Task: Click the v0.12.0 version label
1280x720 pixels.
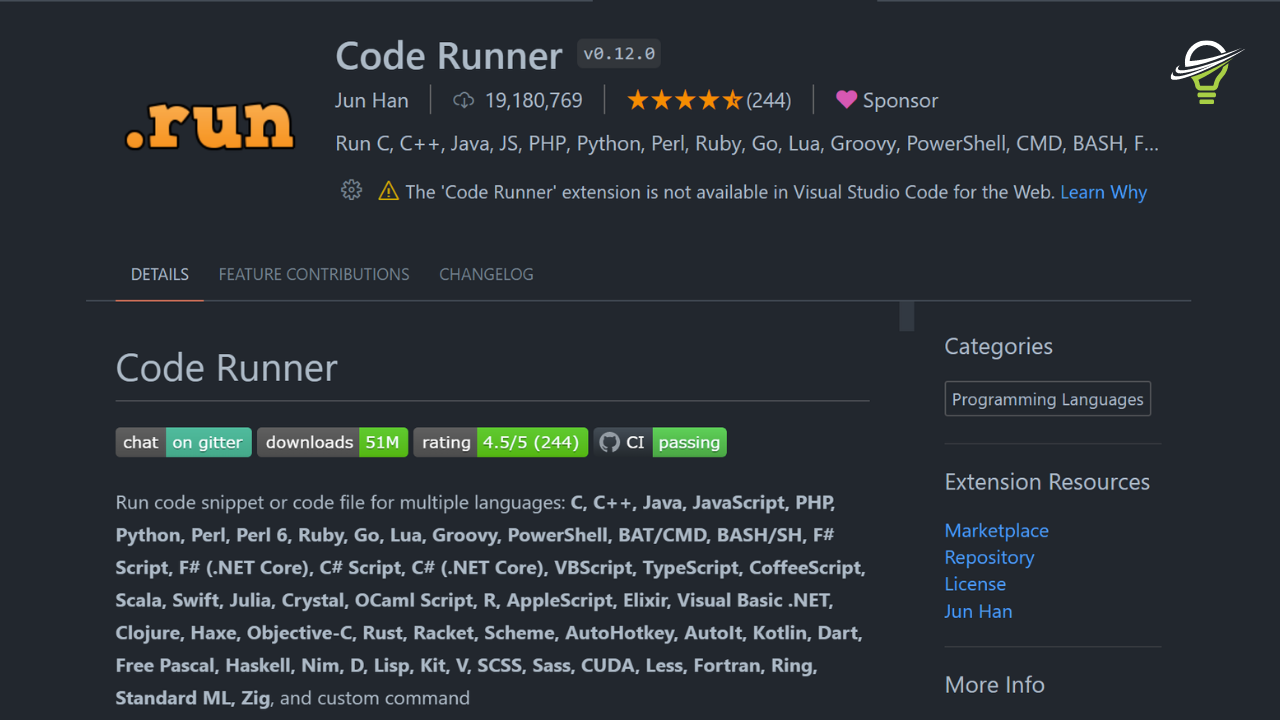Action: [619, 54]
